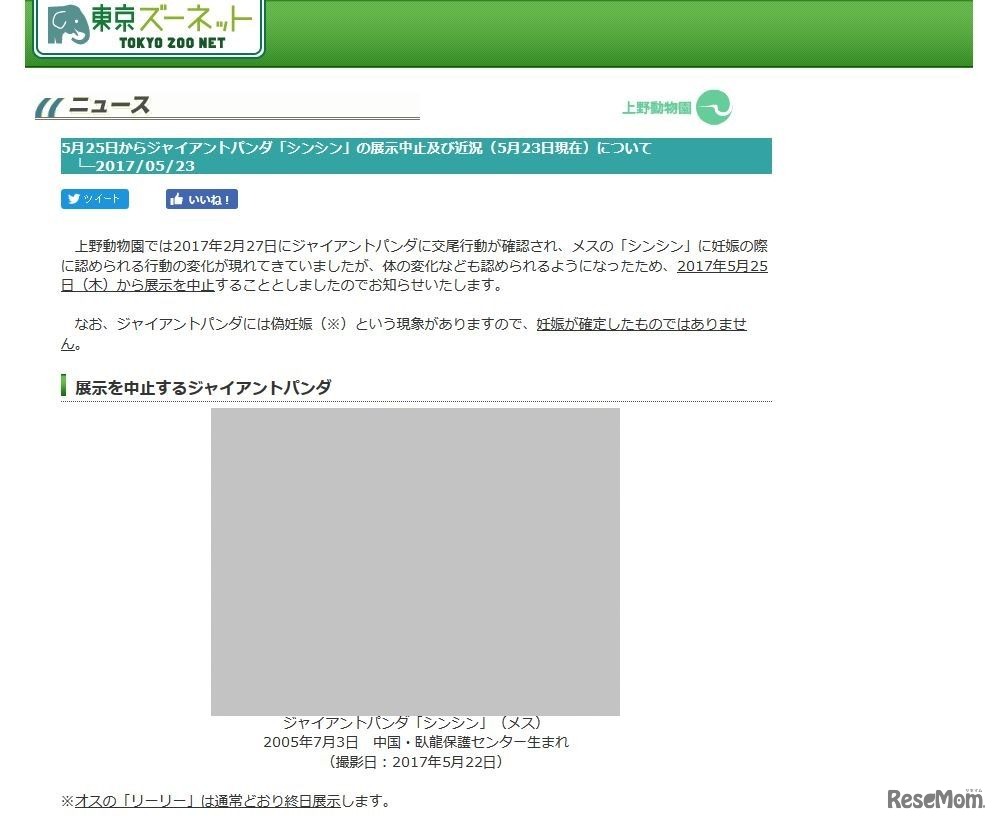Select the ニュース section heading
Image resolution: width=998 pixels, height=822 pixels.
click(x=110, y=103)
